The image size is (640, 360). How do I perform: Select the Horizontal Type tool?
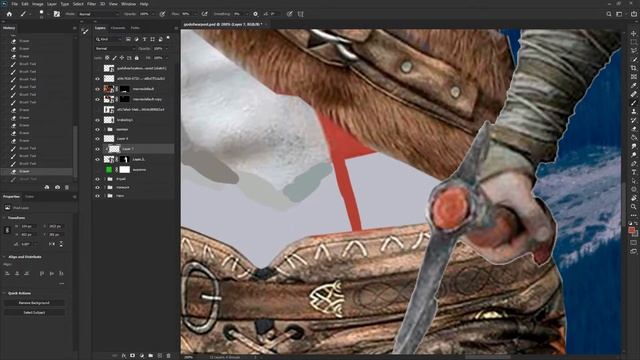[633, 172]
